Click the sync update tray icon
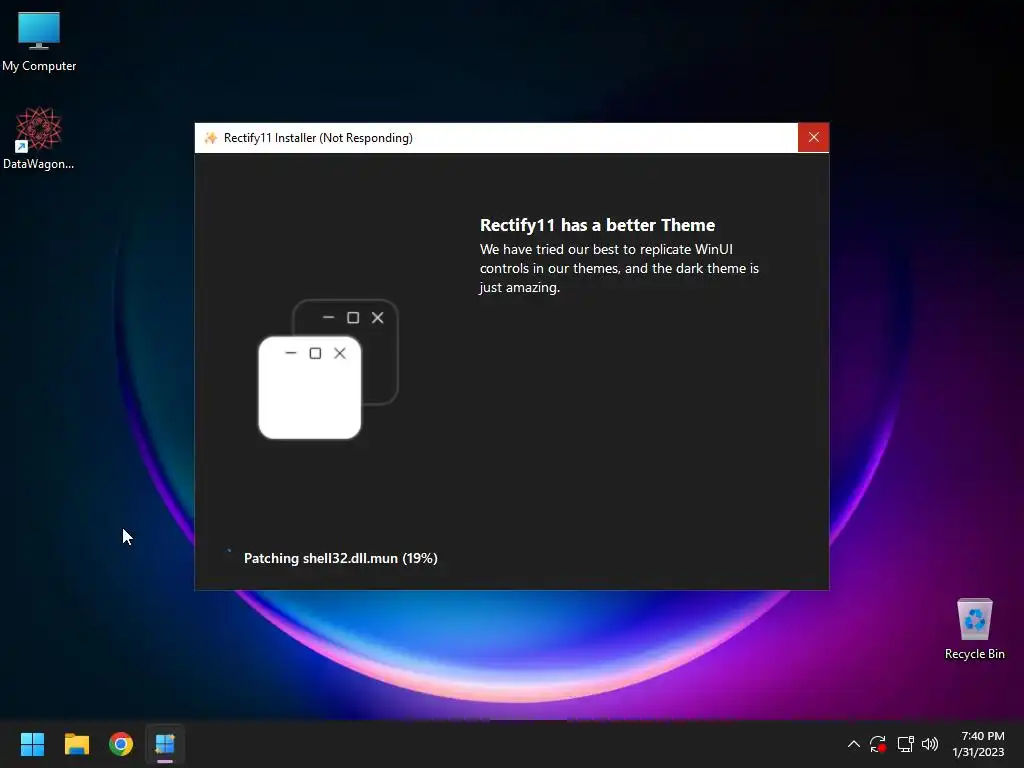 [x=878, y=744]
